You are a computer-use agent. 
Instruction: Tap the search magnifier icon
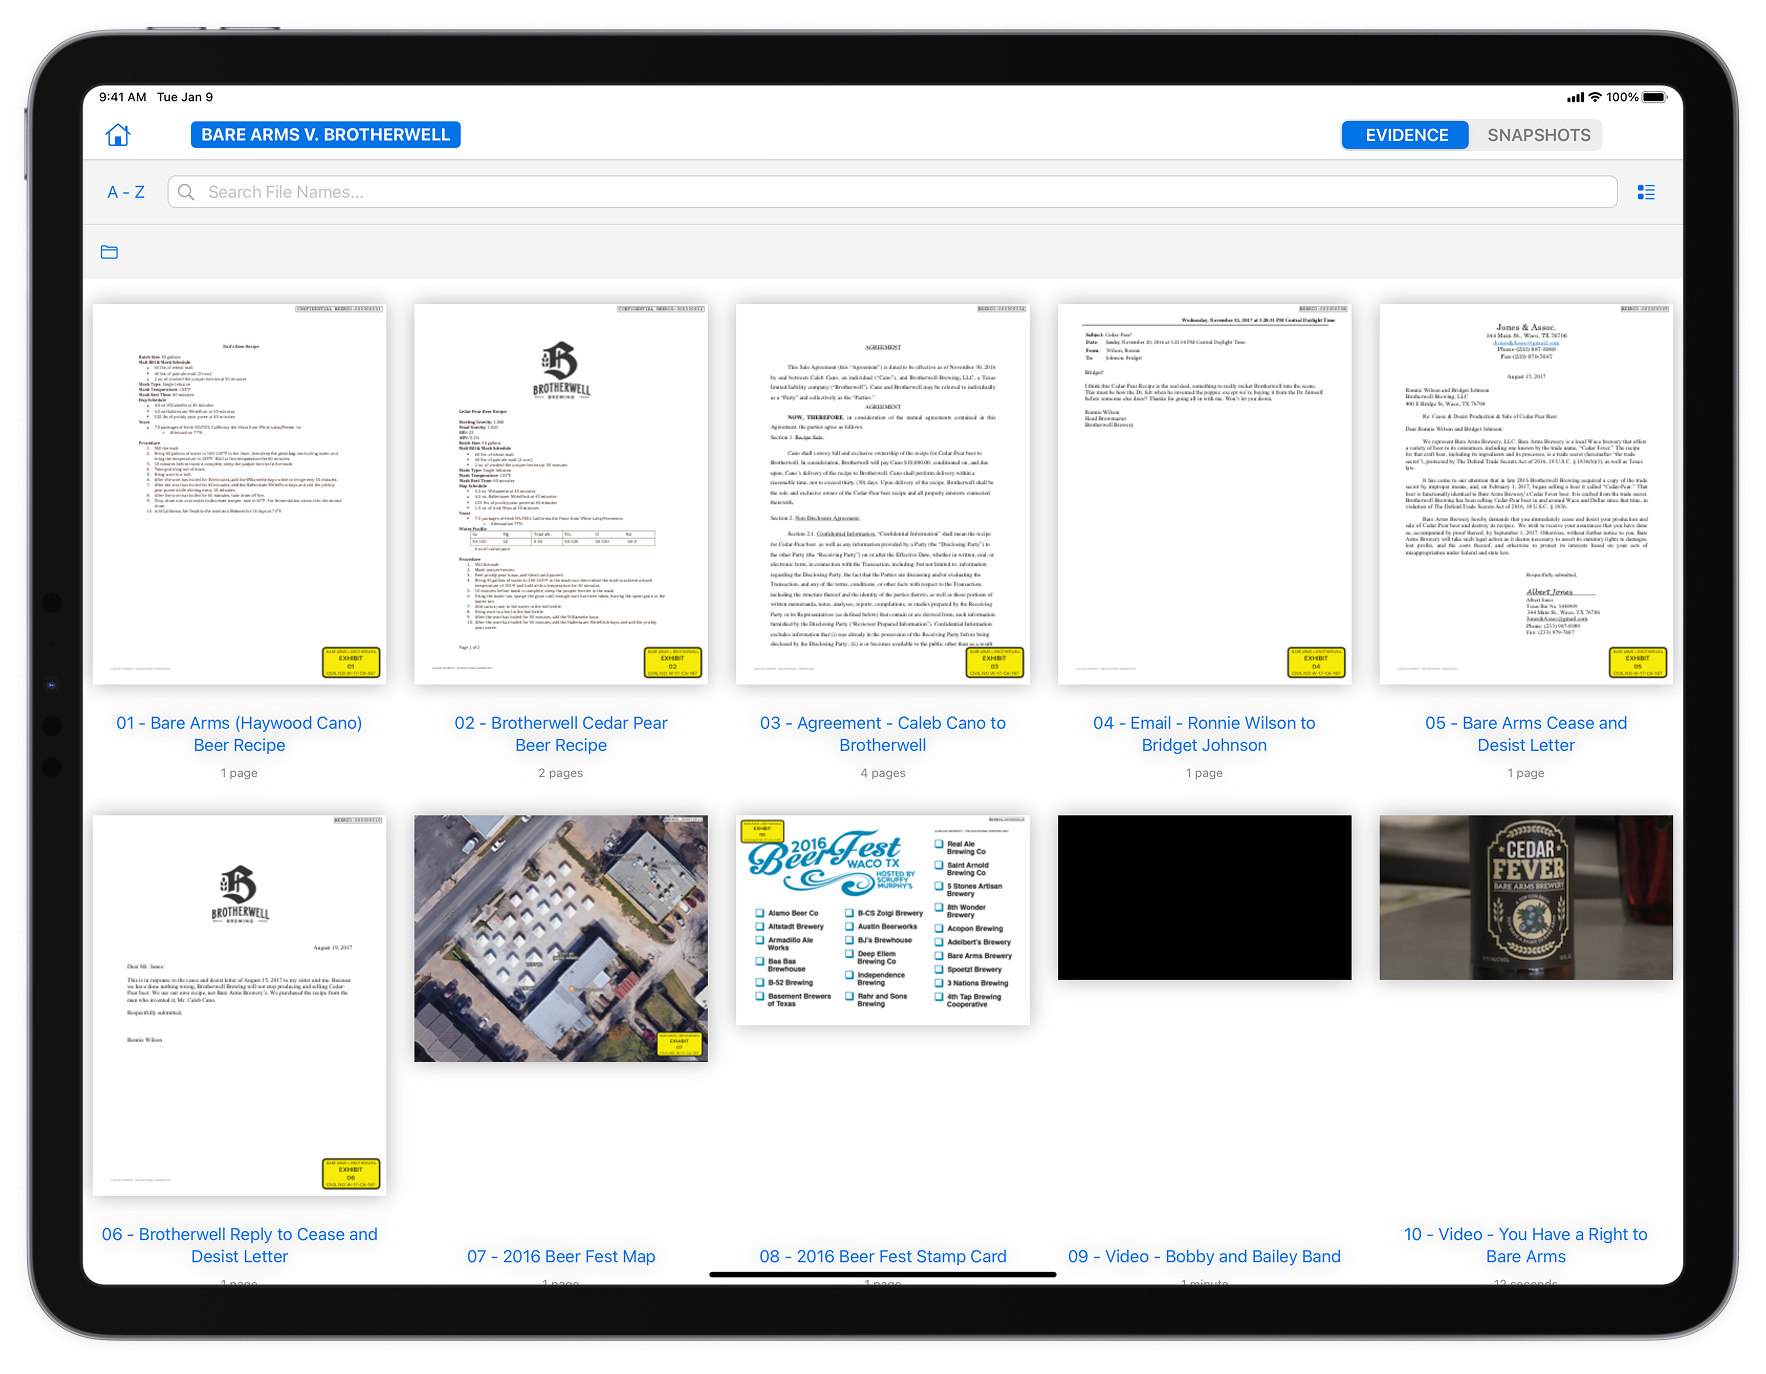186,192
